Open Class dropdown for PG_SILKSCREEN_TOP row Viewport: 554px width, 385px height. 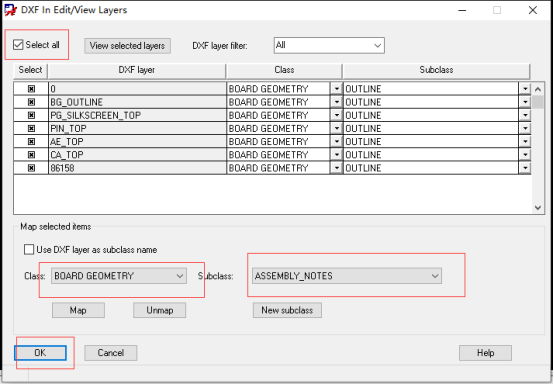(x=336, y=115)
